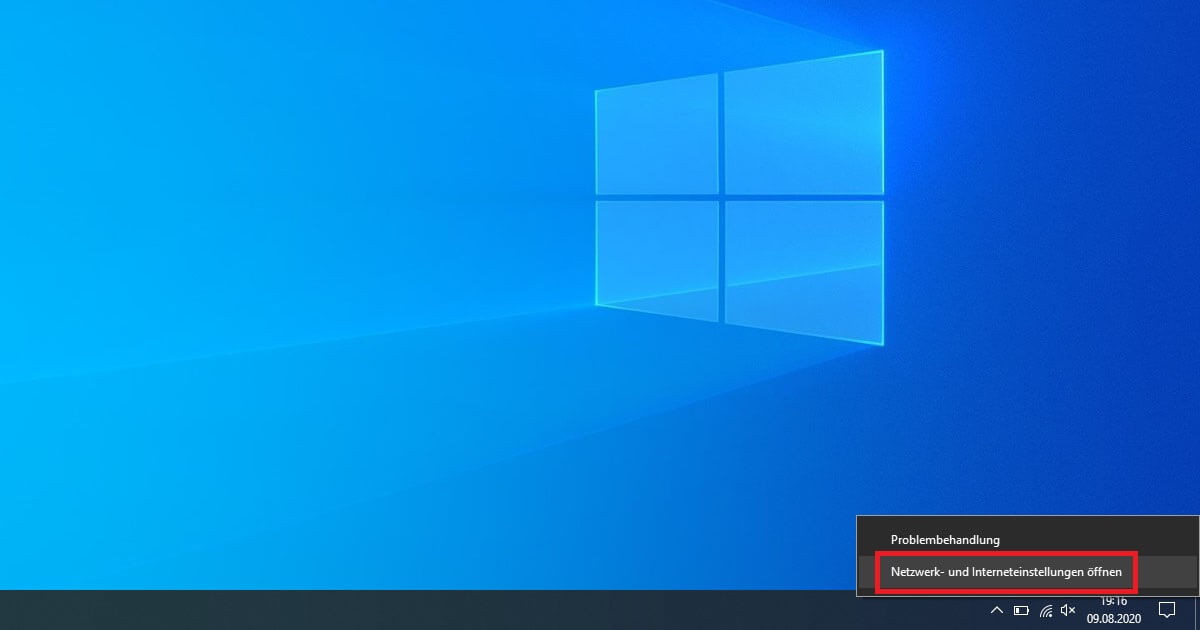Select Netzwerk- und Interneteinstellungen öffnen
The image size is (1200, 630).
pos(1007,572)
